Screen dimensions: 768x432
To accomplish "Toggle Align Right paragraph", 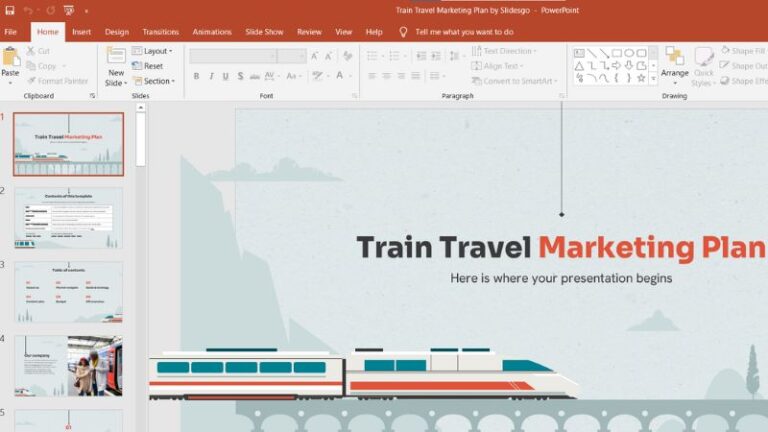I will (401, 76).
